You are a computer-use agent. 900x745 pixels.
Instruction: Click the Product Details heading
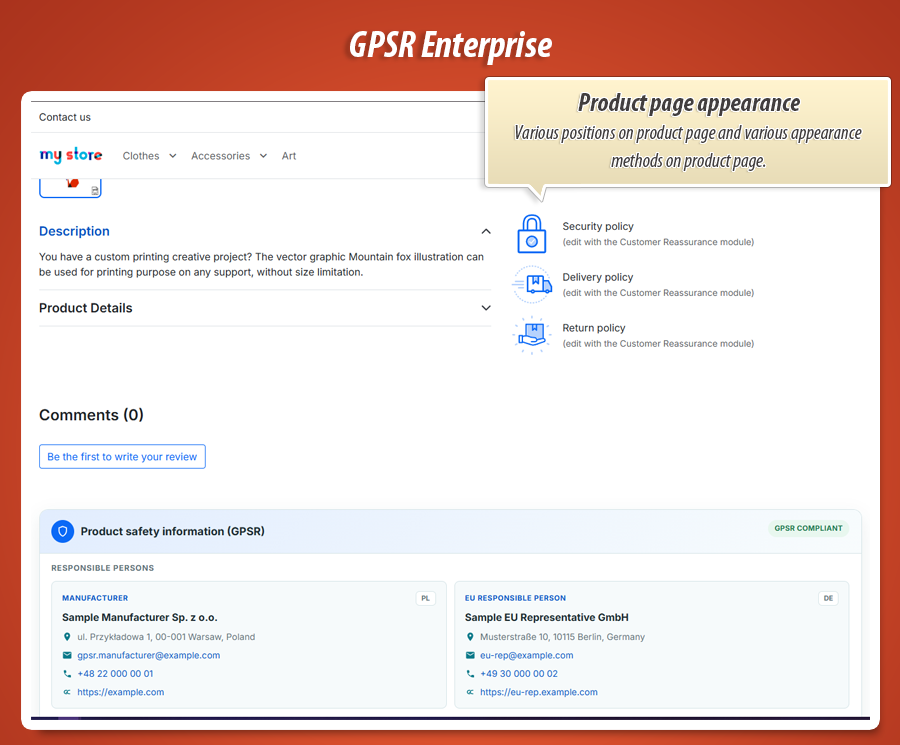86,308
